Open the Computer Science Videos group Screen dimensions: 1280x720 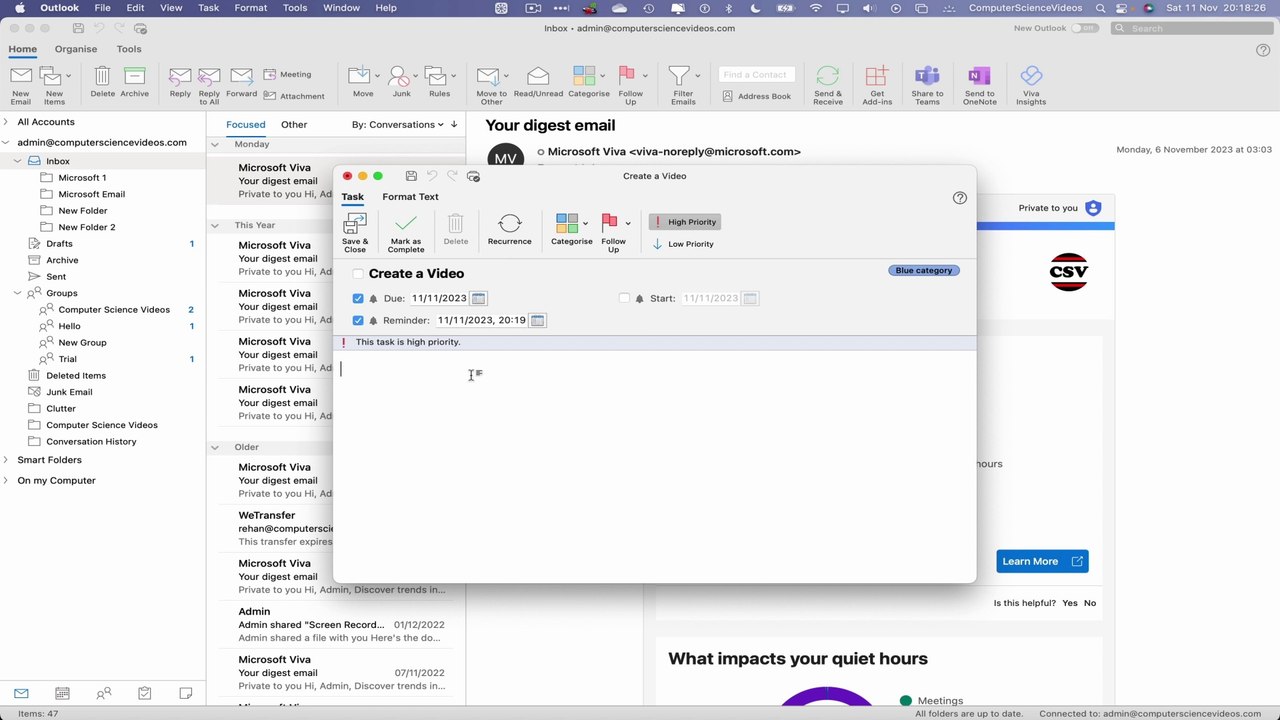114,310
